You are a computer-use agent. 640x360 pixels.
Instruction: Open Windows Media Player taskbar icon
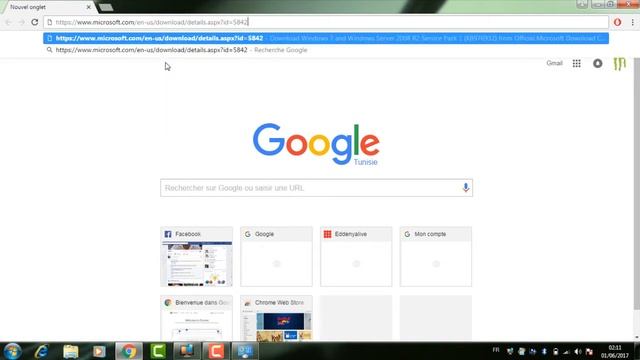point(99,351)
